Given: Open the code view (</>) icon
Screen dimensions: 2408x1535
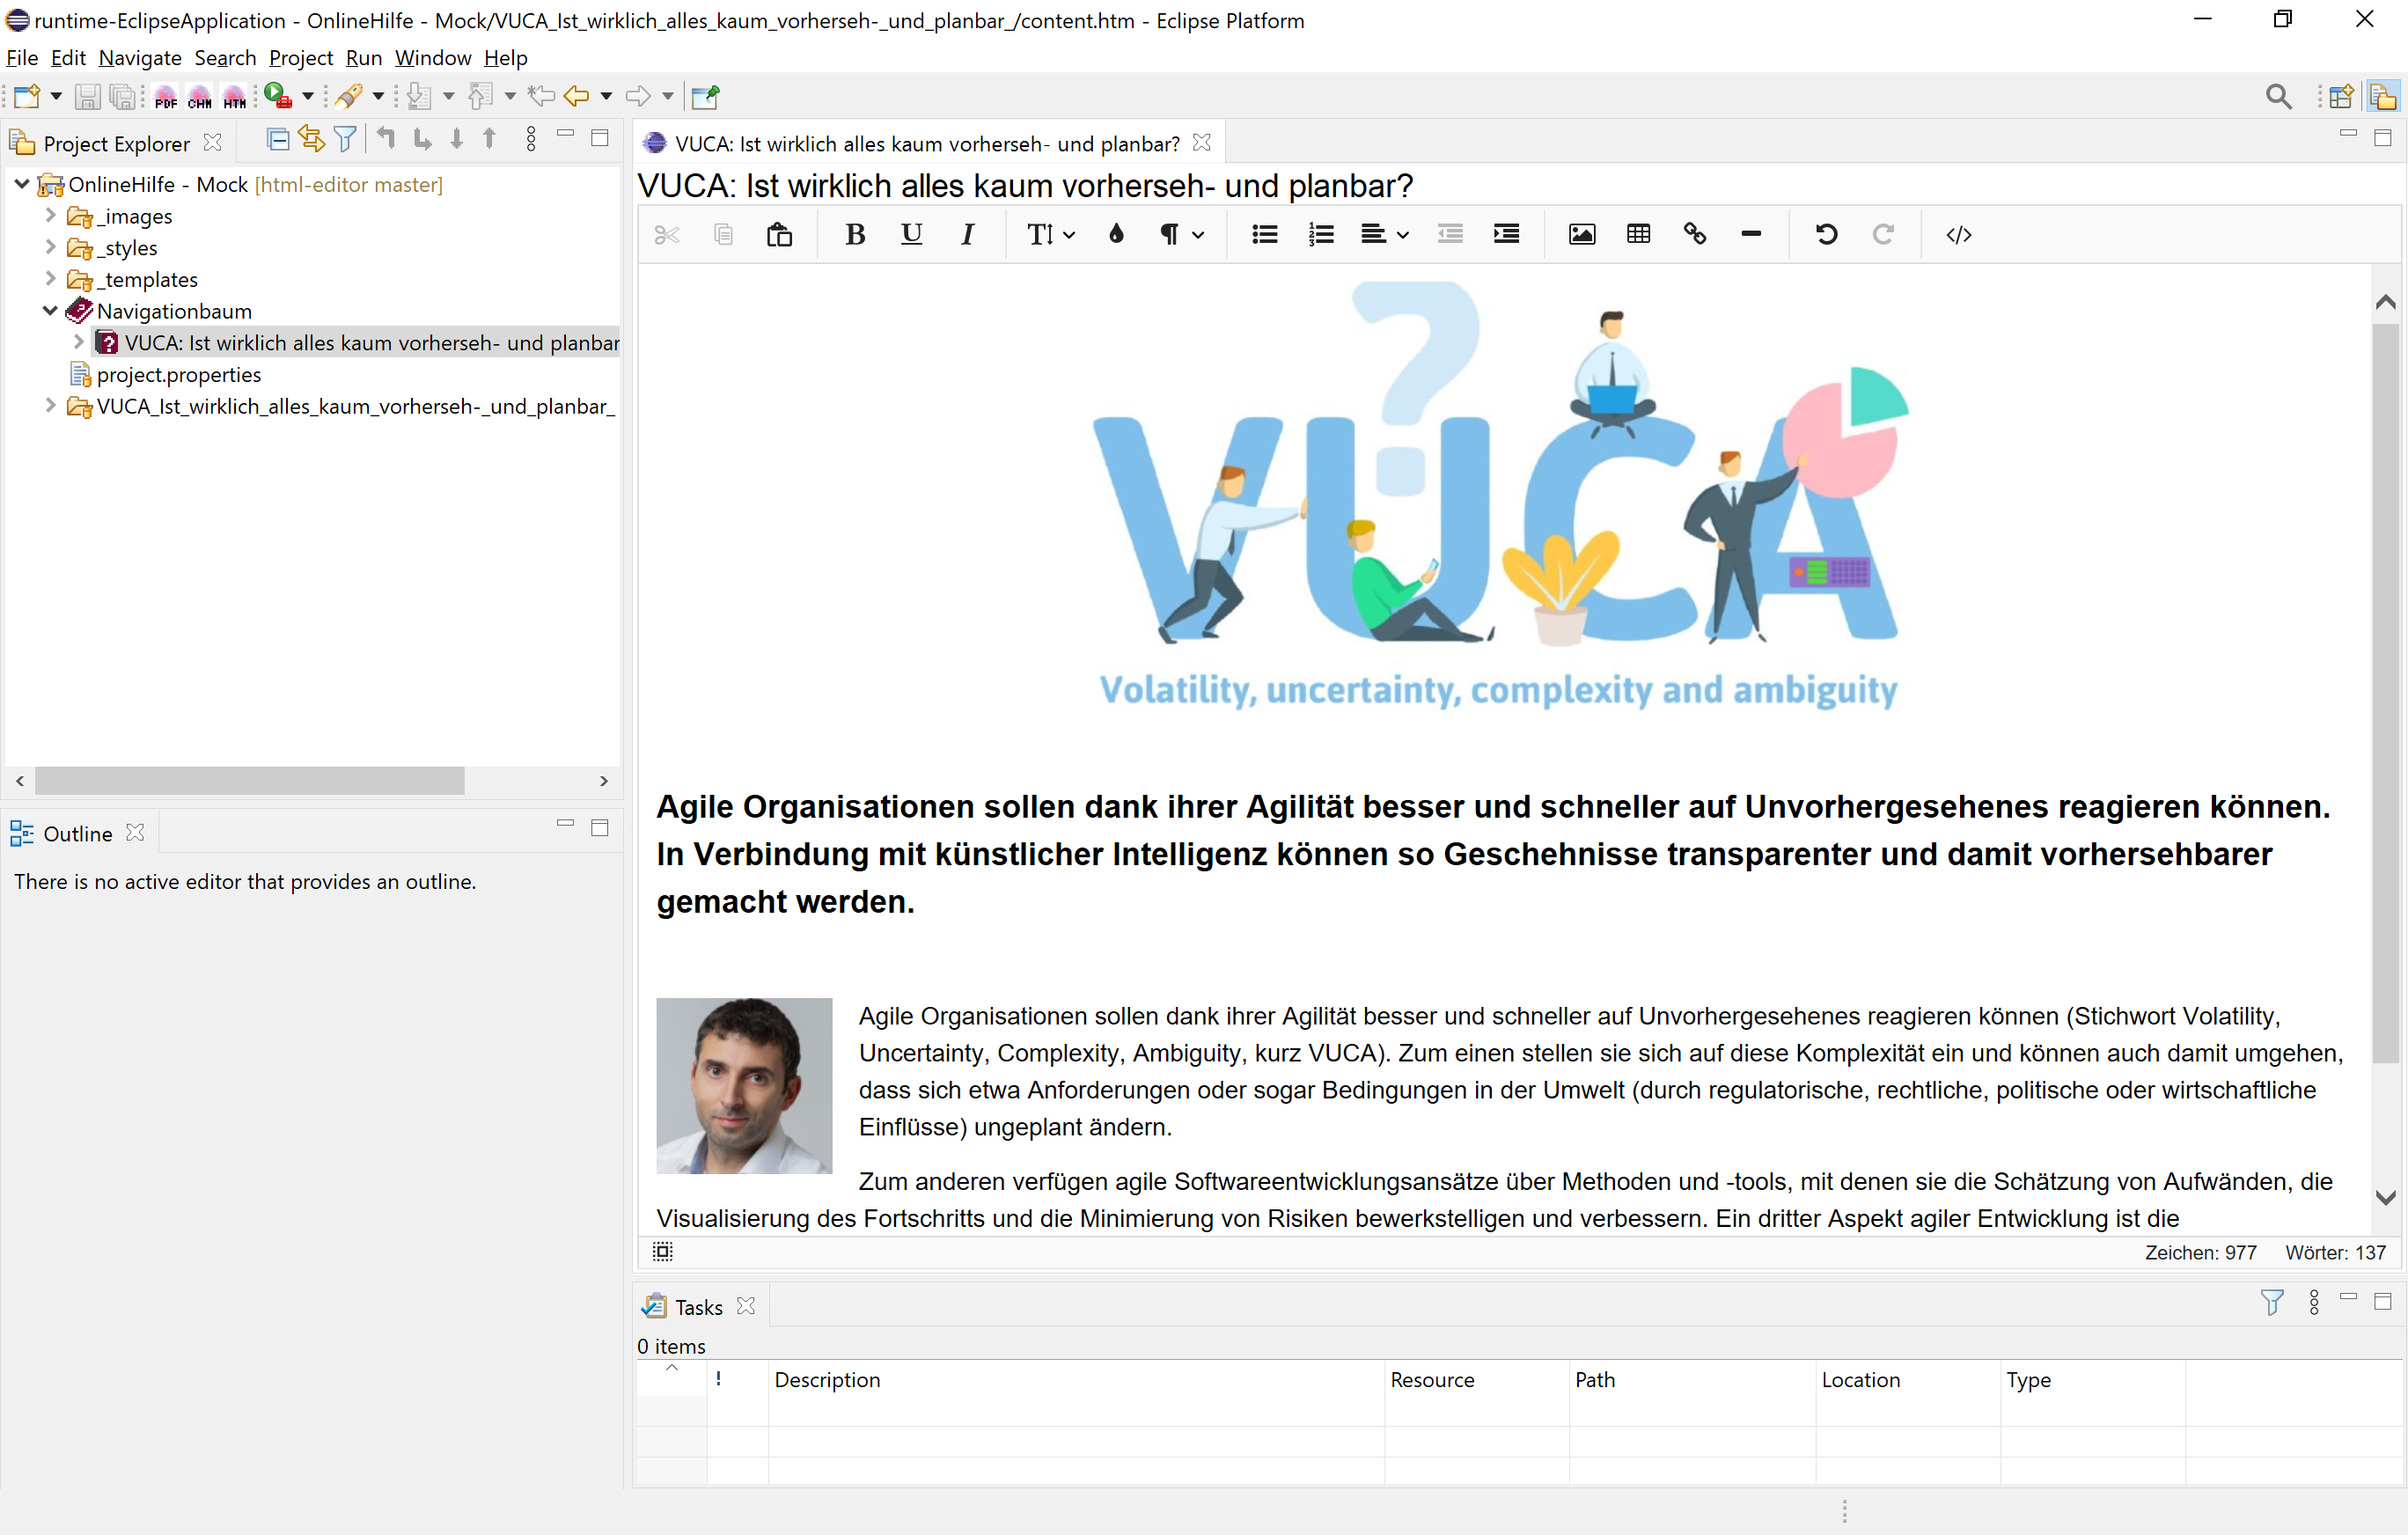Looking at the screenshot, I should [x=1958, y=234].
